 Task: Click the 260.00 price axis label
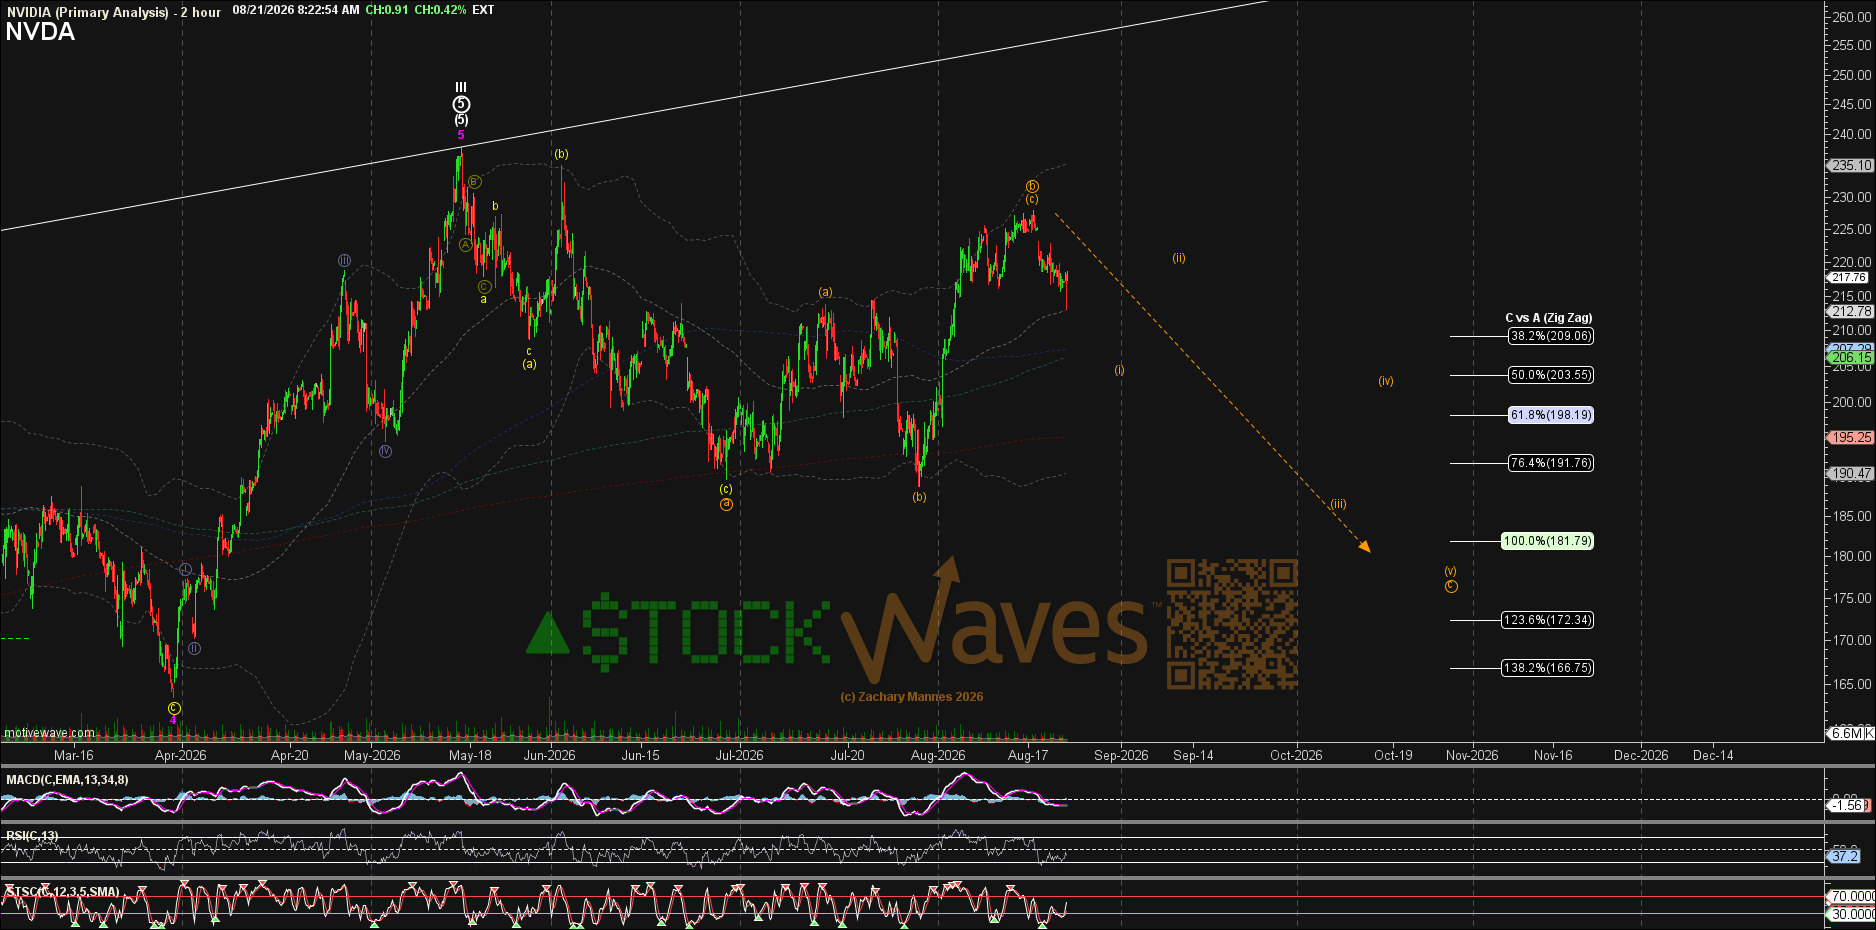click(1852, 17)
